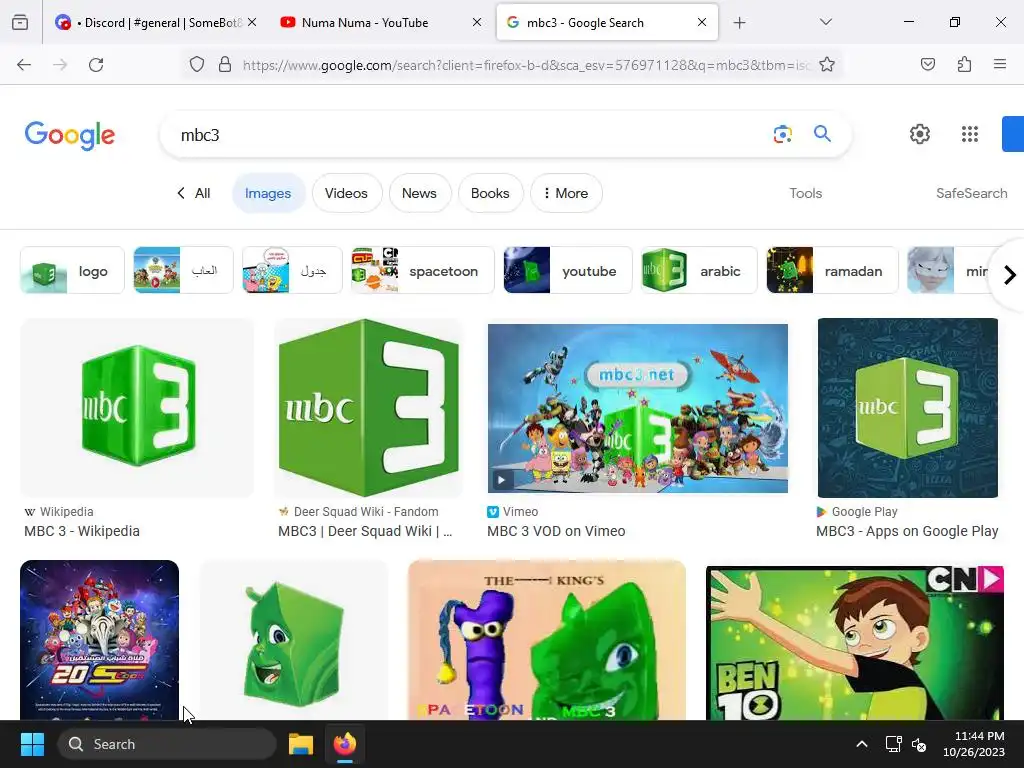
Task: Open the Deer Squad Wiki logo image
Action: coord(368,408)
